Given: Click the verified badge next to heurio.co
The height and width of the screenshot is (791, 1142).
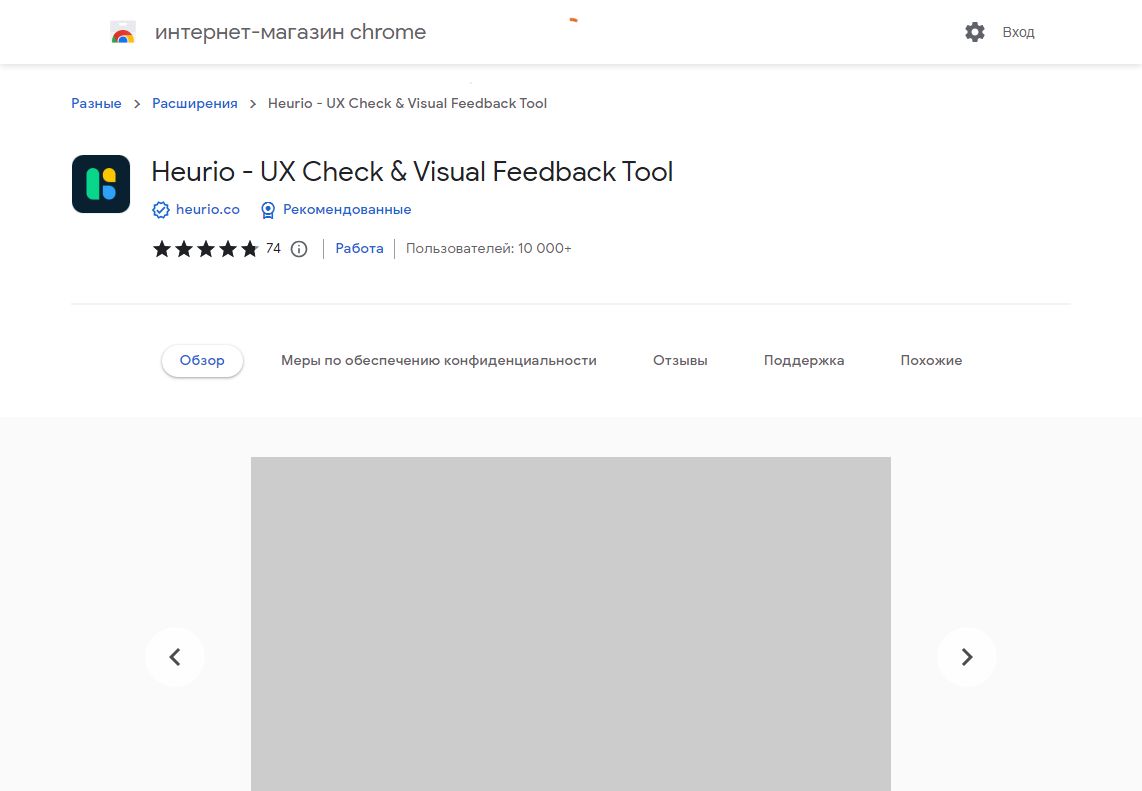Looking at the screenshot, I should coord(160,210).
